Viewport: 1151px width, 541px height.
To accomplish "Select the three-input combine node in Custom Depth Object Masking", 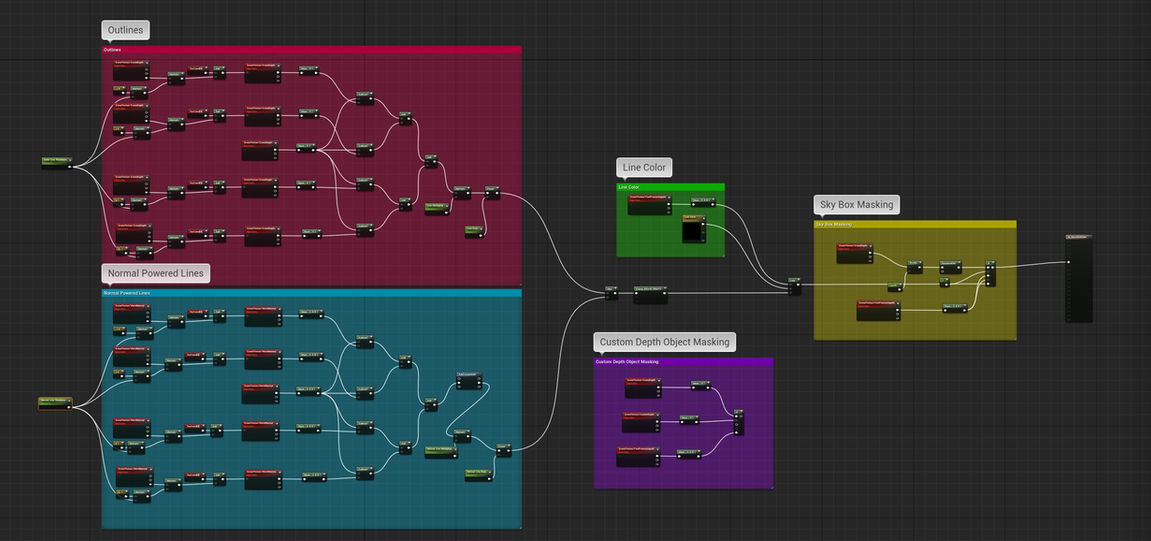I will [x=739, y=422].
